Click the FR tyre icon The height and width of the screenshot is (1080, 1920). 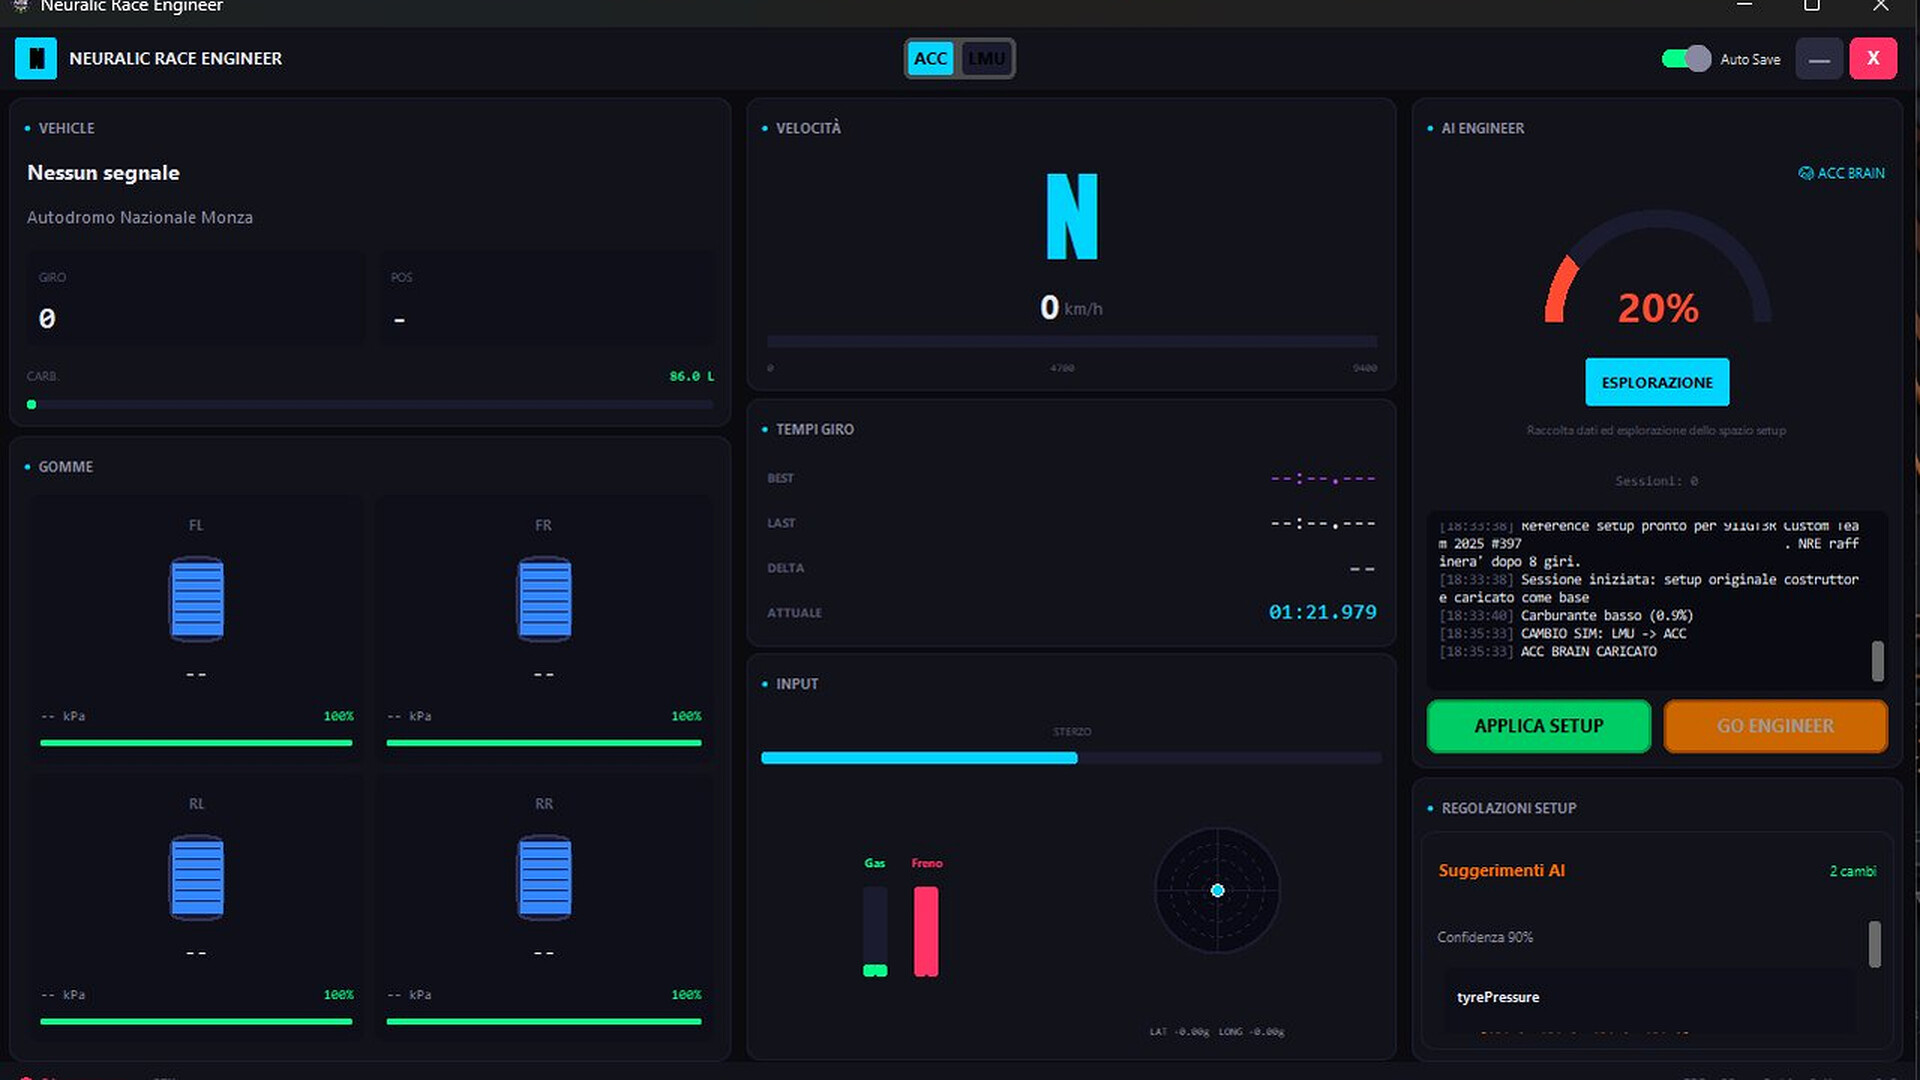click(544, 599)
